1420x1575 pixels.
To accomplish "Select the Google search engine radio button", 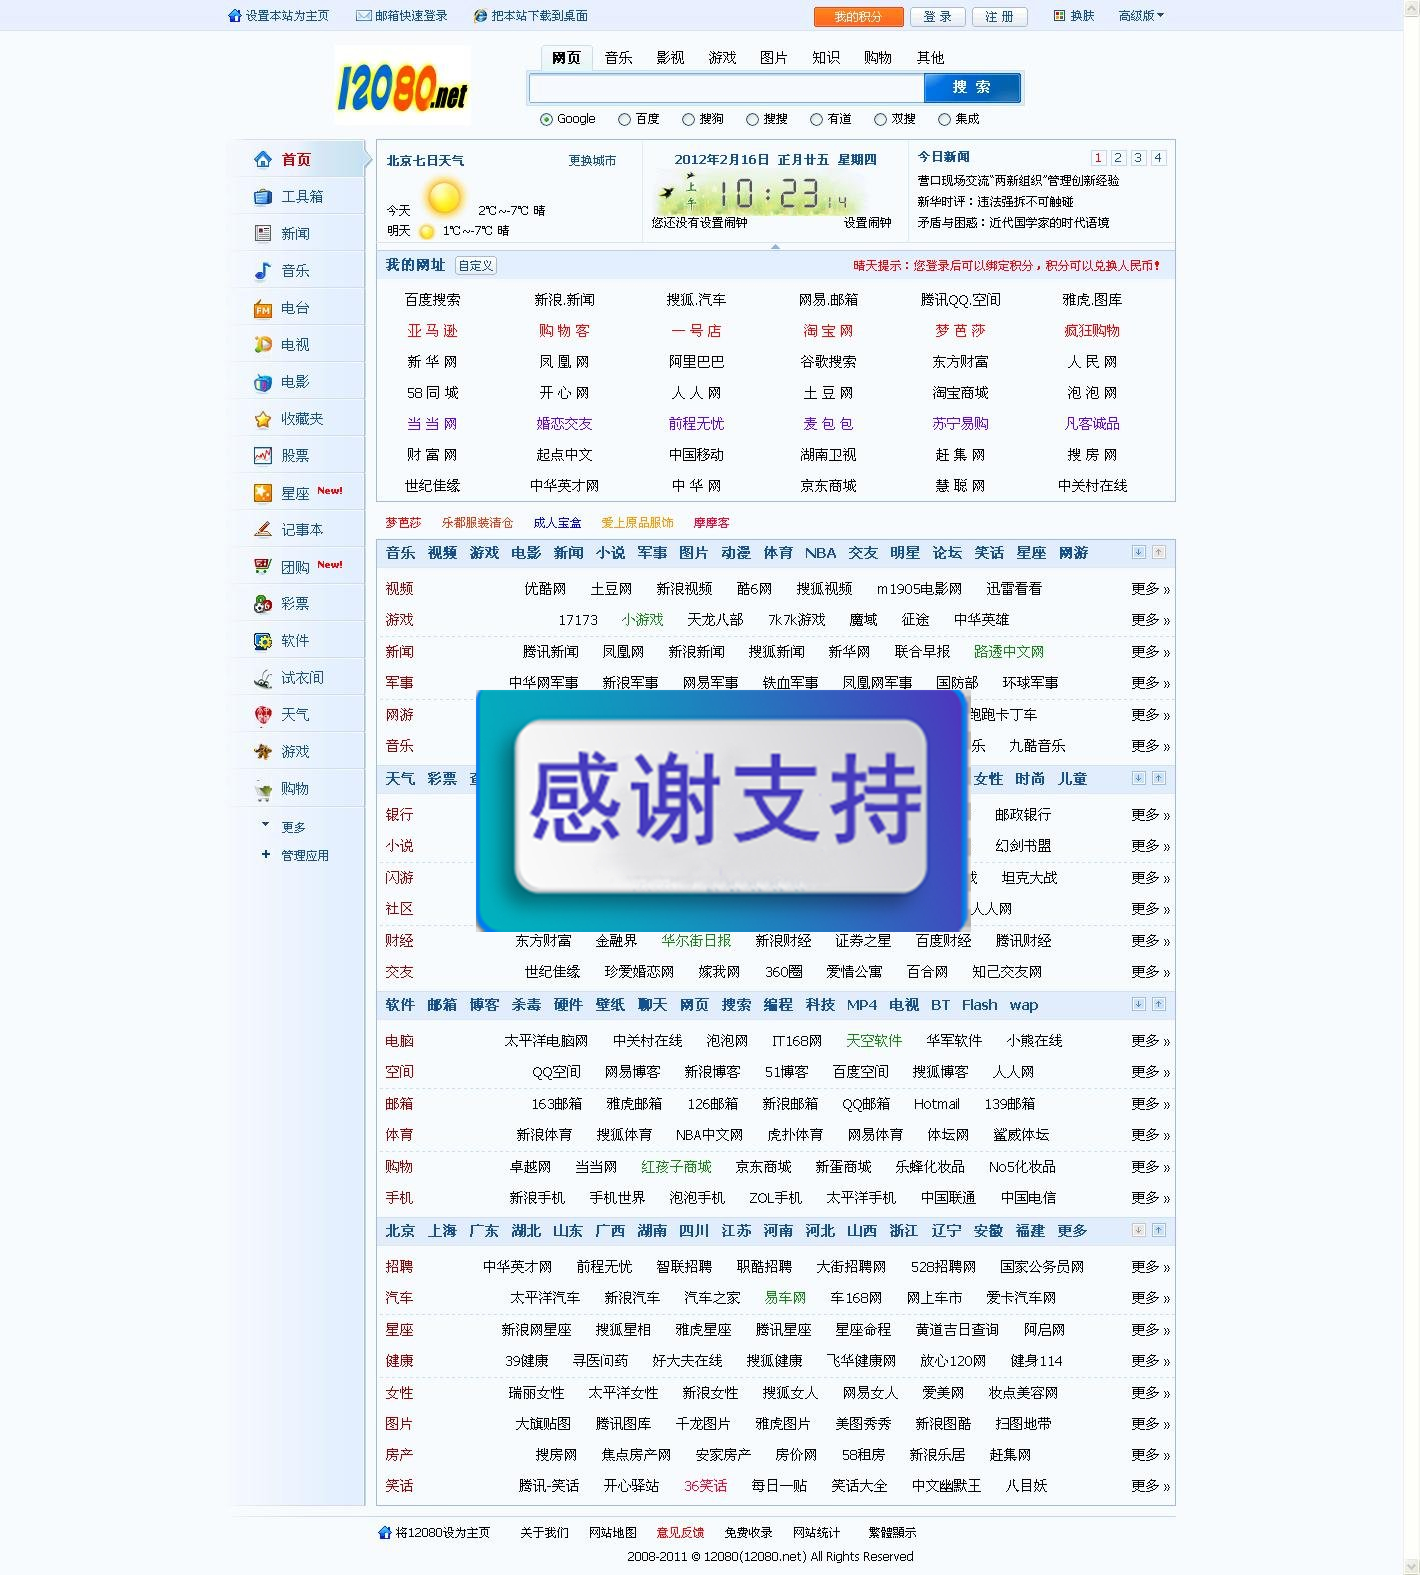I will [x=546, y=119].
